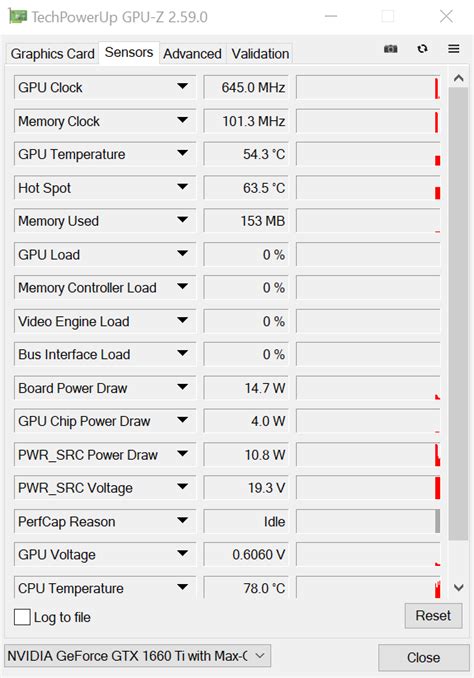Open the Hot Spot sensor dropdown
Image resolution: width=474 pixels, height=678 pixels.
click(183, 187)
